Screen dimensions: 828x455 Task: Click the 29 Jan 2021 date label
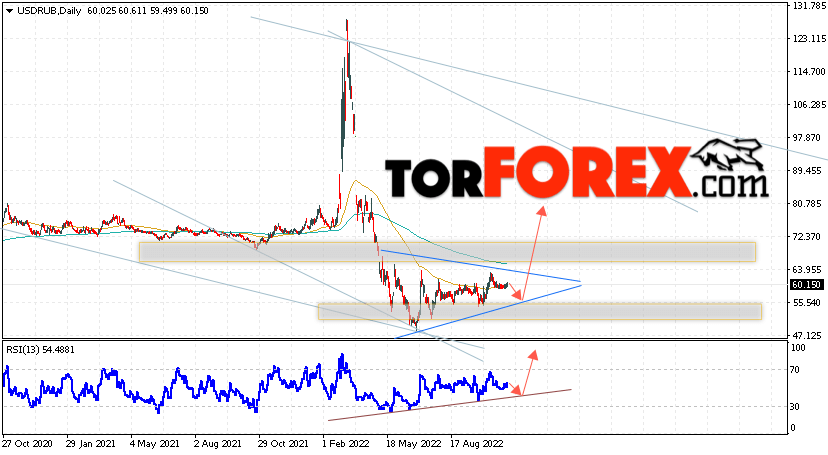(x=91, y=444)
